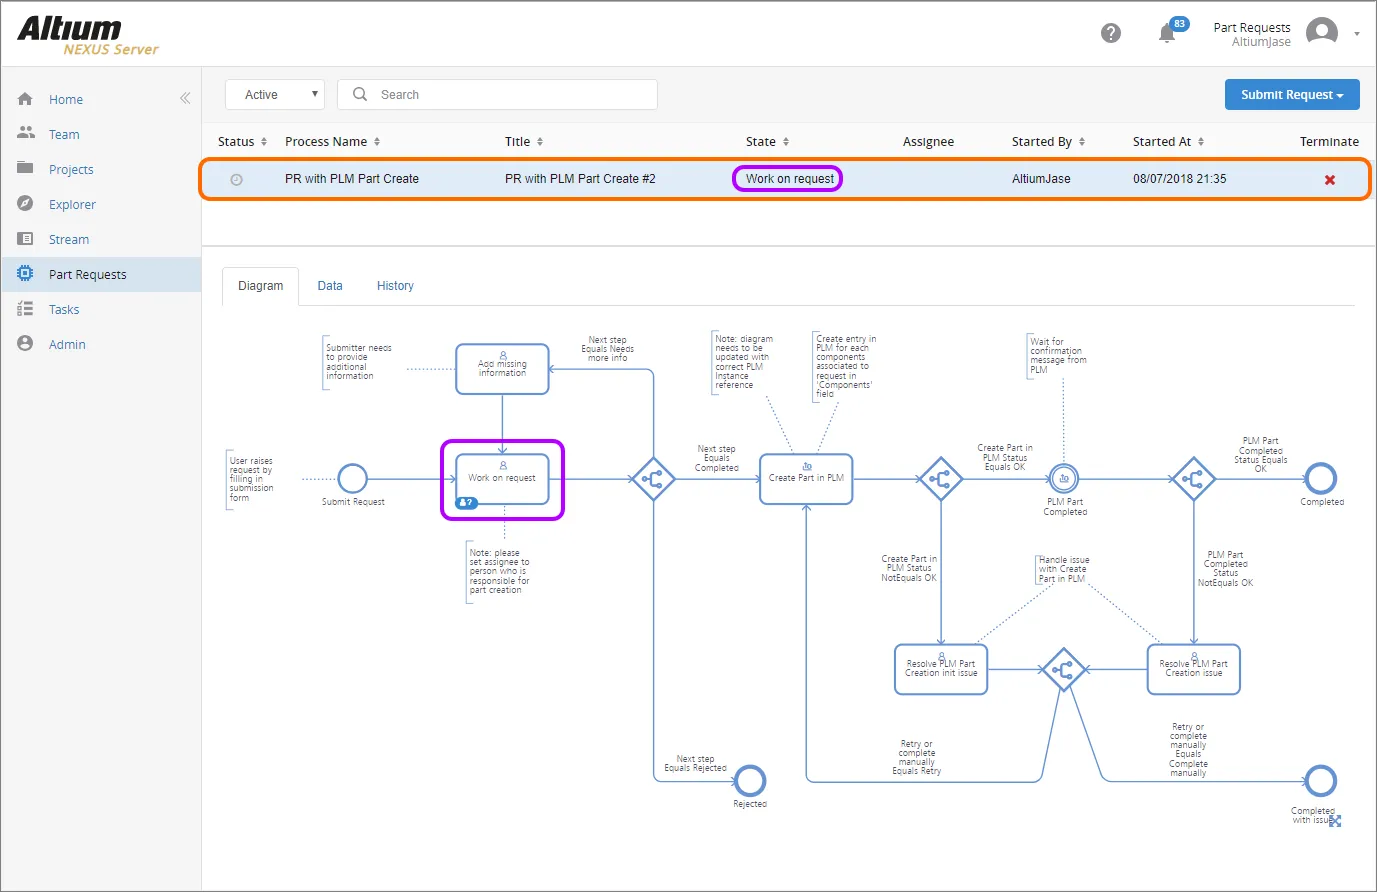Click the Completed end event circle
Image resolution: width=1377 pixels, height=892 pixels.
[x=1321, y=479]
